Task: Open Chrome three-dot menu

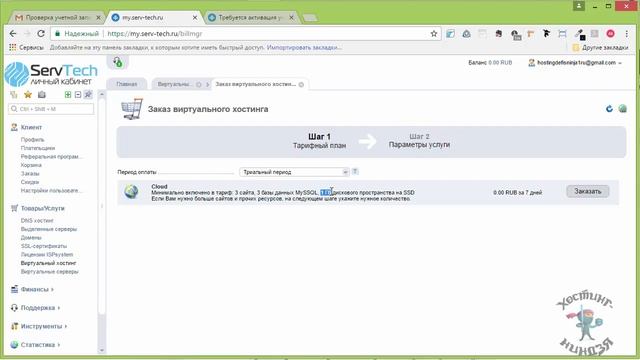Action: pyautogui.click(x=627, y=34)
